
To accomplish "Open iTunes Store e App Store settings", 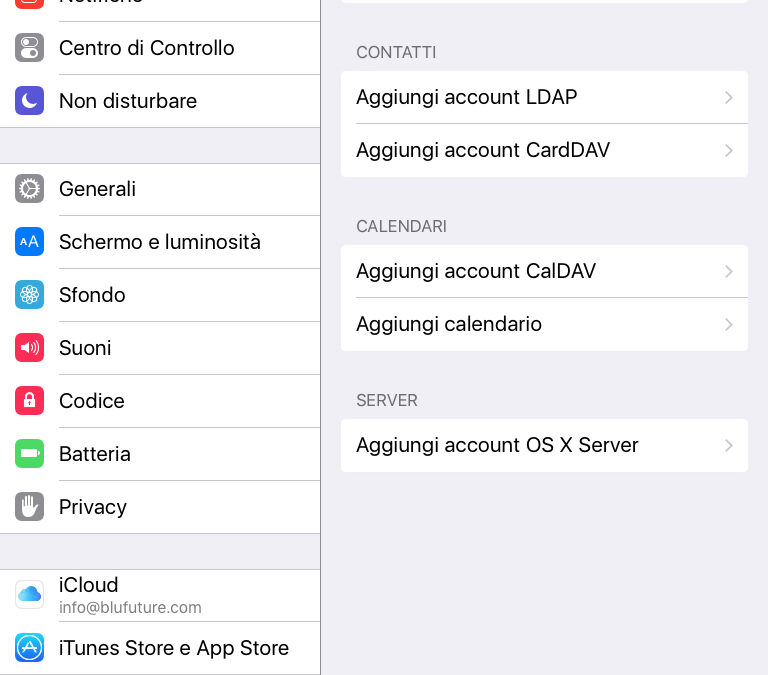I will [160, 648].
